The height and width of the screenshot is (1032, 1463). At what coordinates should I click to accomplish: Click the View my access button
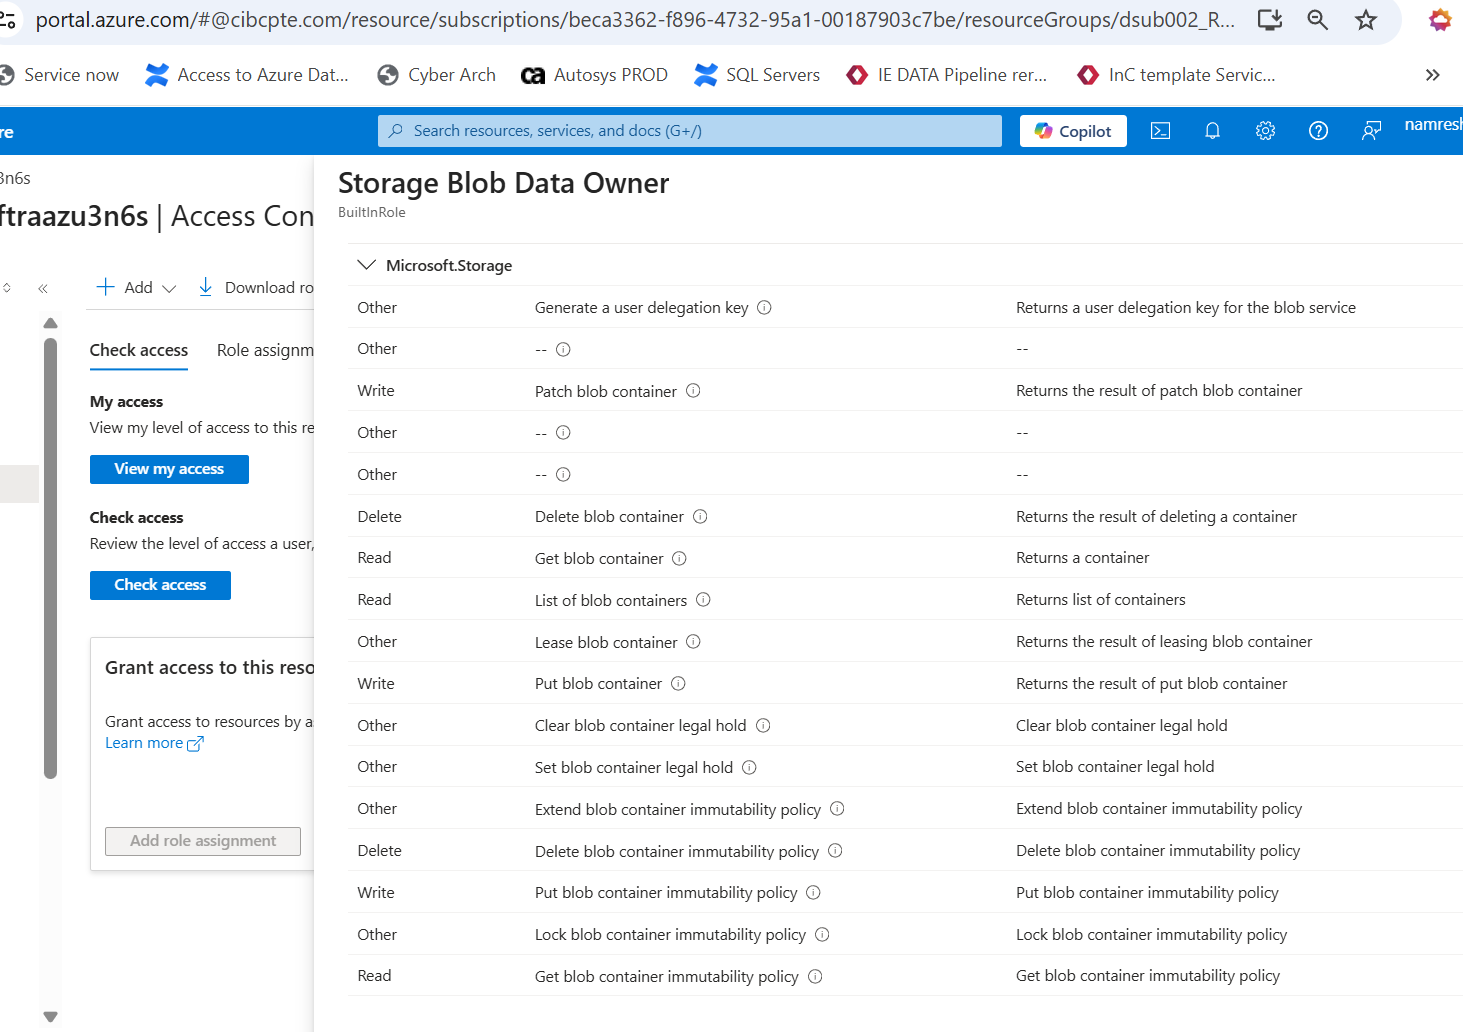click(169, 469)
